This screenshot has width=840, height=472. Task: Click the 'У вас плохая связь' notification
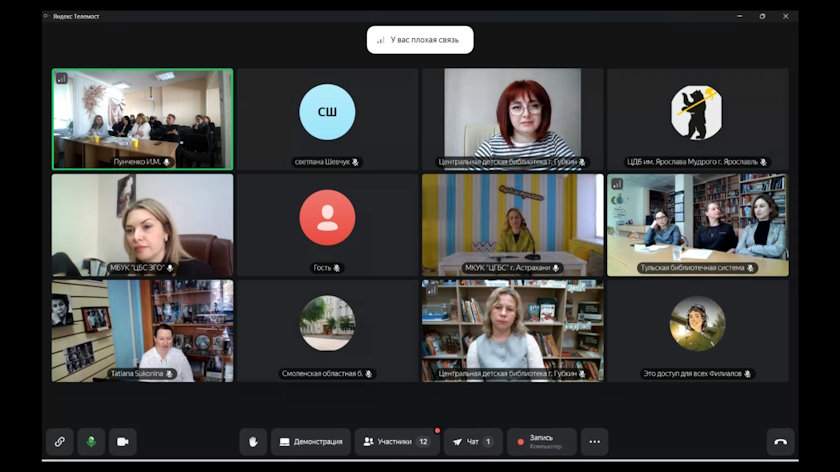pyautogui.click(x=419, y=40)
